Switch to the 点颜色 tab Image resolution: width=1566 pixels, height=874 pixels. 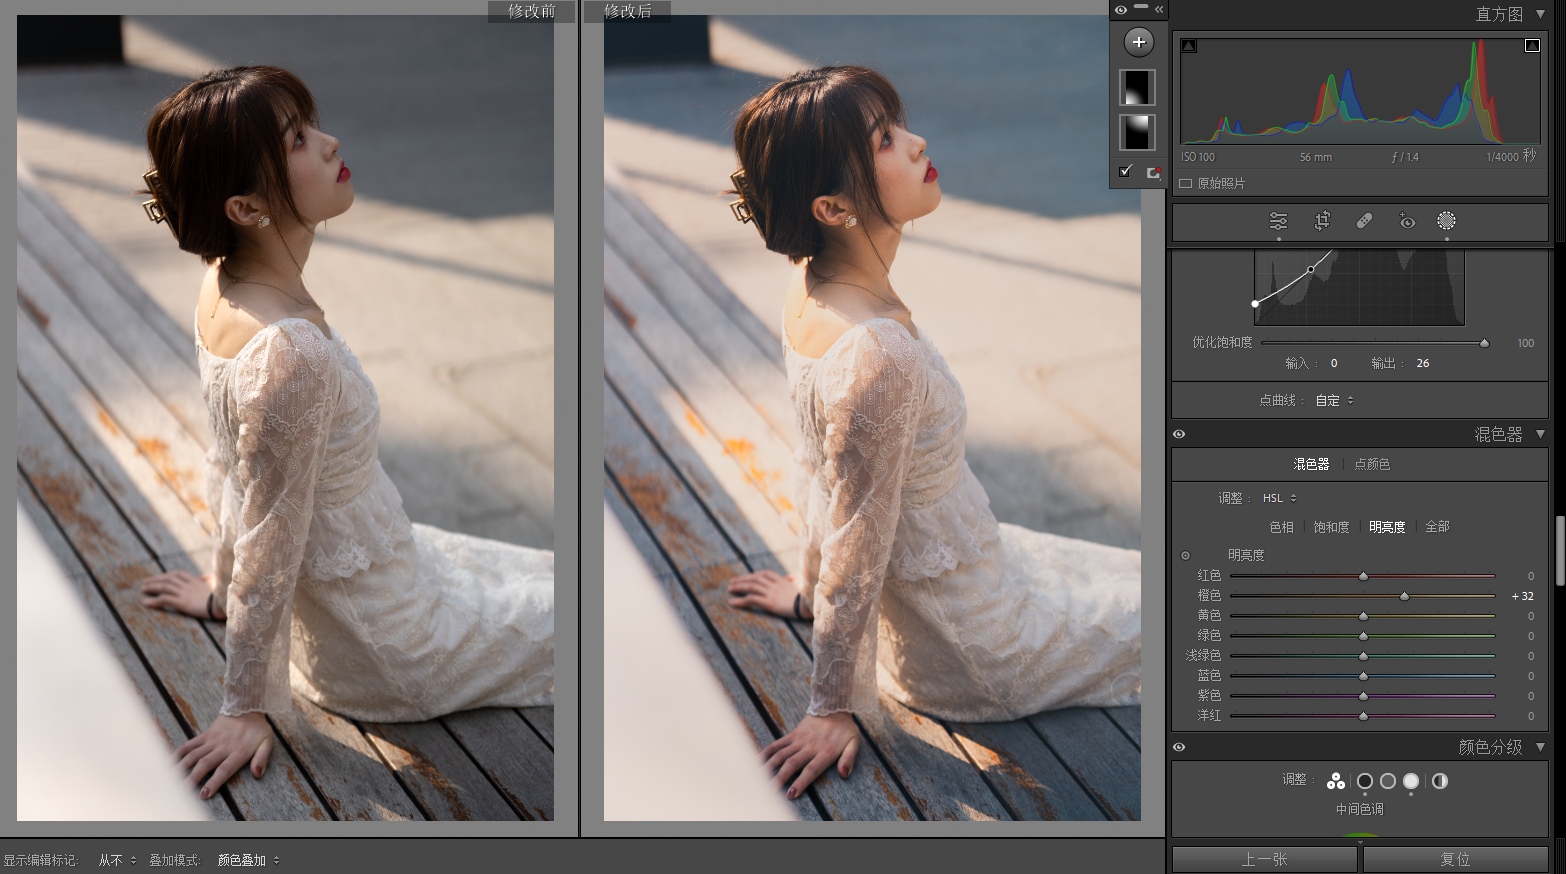[1372, 464]
